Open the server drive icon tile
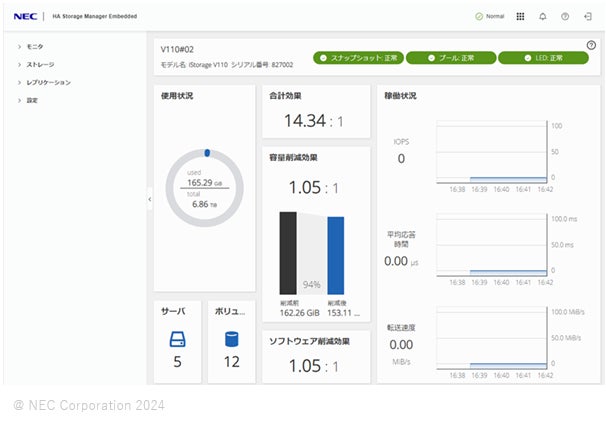 pyautogui.click(x=177, y=339)
